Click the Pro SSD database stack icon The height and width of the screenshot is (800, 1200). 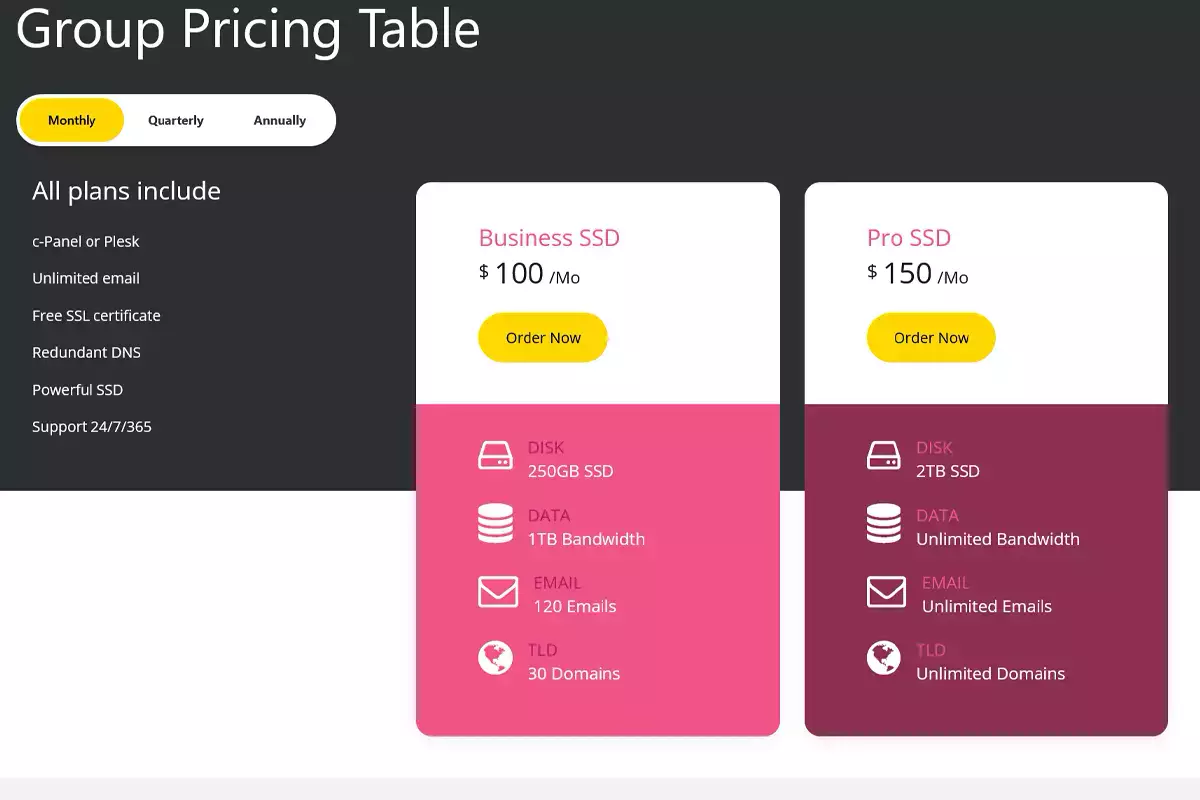point(883,524)
